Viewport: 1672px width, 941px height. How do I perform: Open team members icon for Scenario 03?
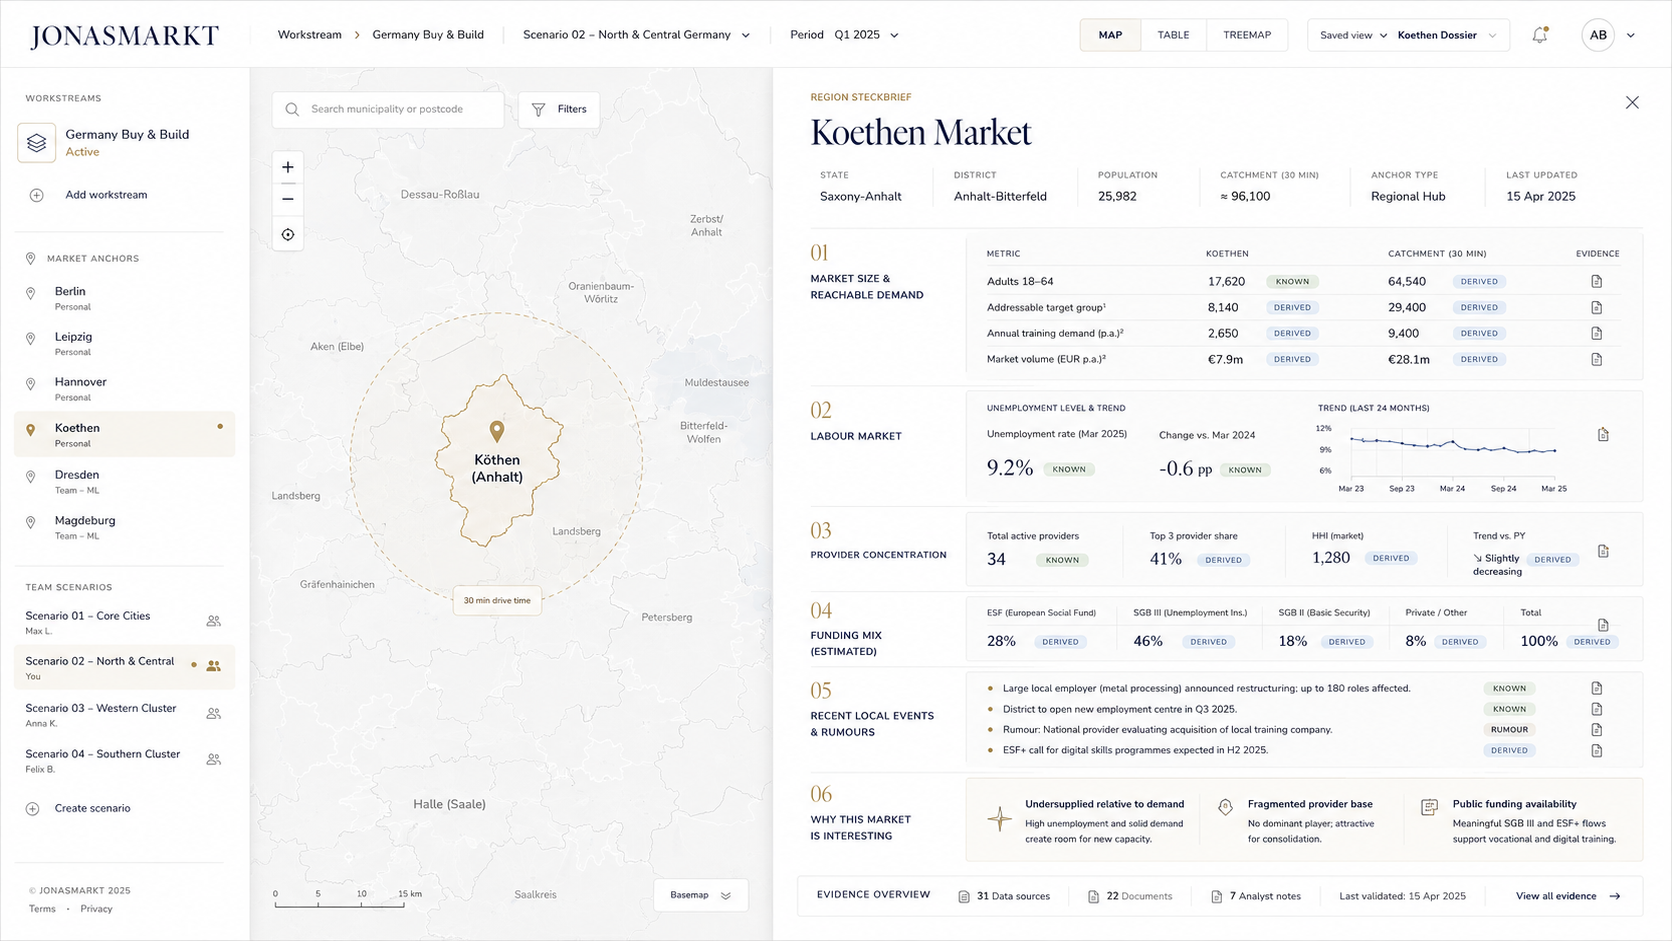click(213, 713)
